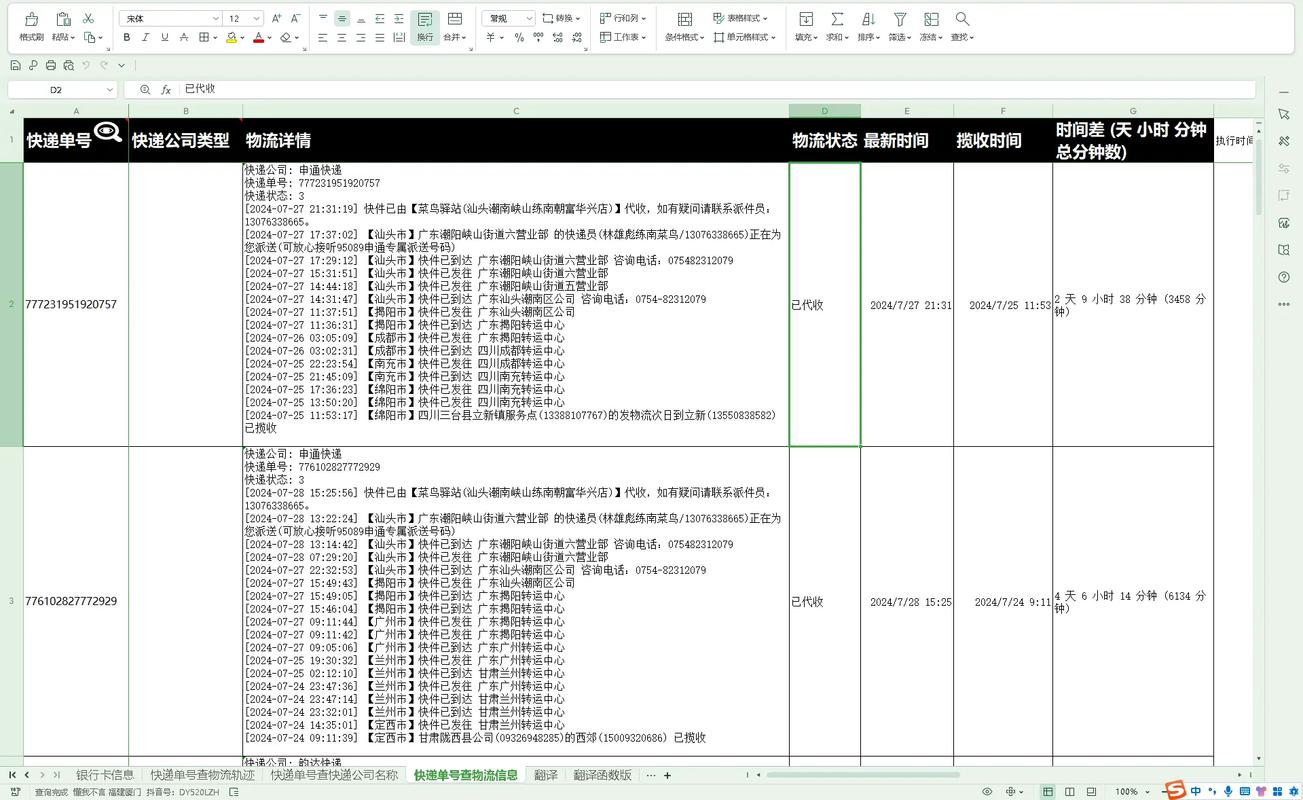1303x800 pixels.
Task: Toggle bold formatting
Action: coord(127,38)
